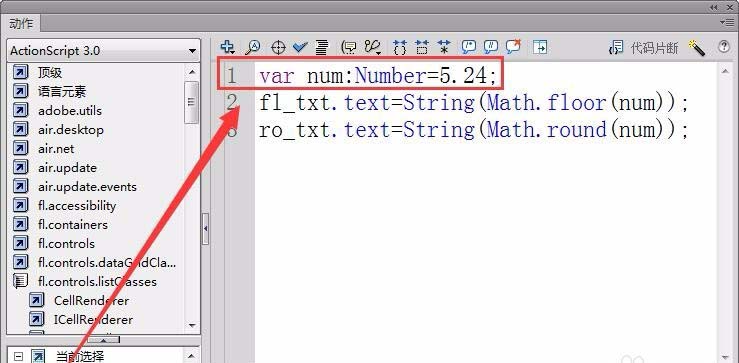The image size is (739, 363).
Task: Show code hint icon
Action: [x=349, y=47]
